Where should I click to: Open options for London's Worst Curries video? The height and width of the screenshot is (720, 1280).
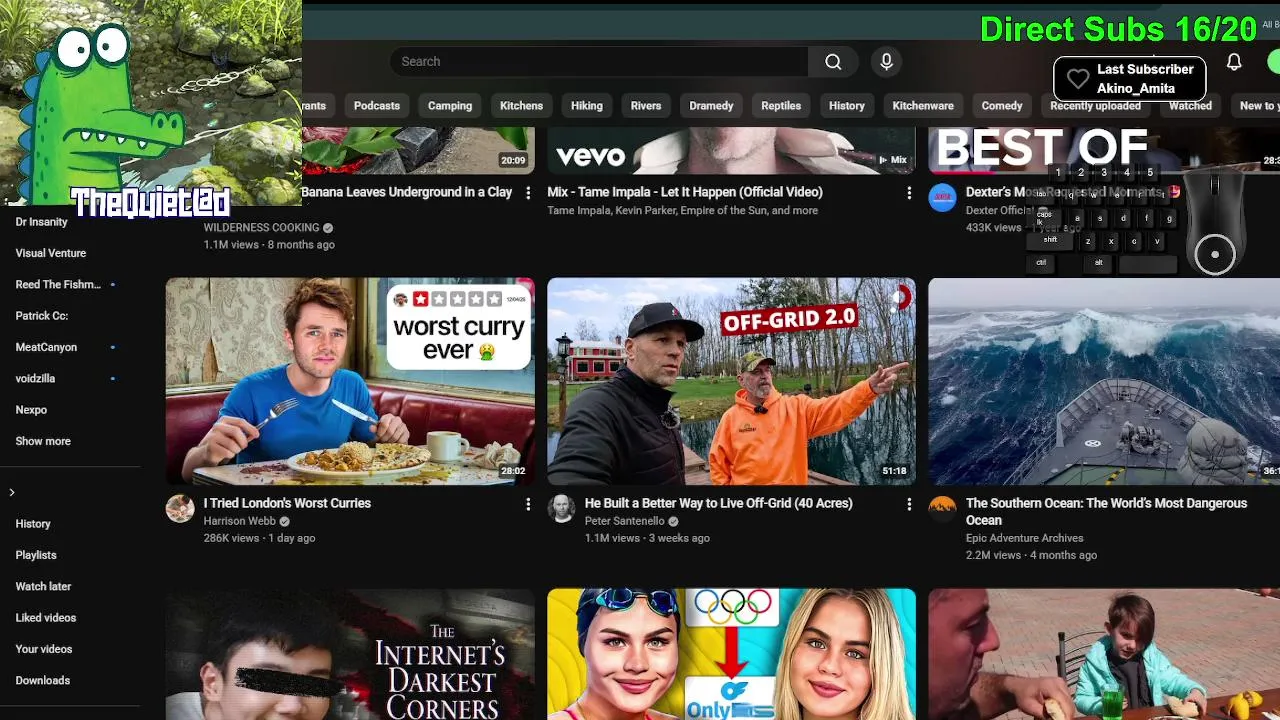[528, 504]
